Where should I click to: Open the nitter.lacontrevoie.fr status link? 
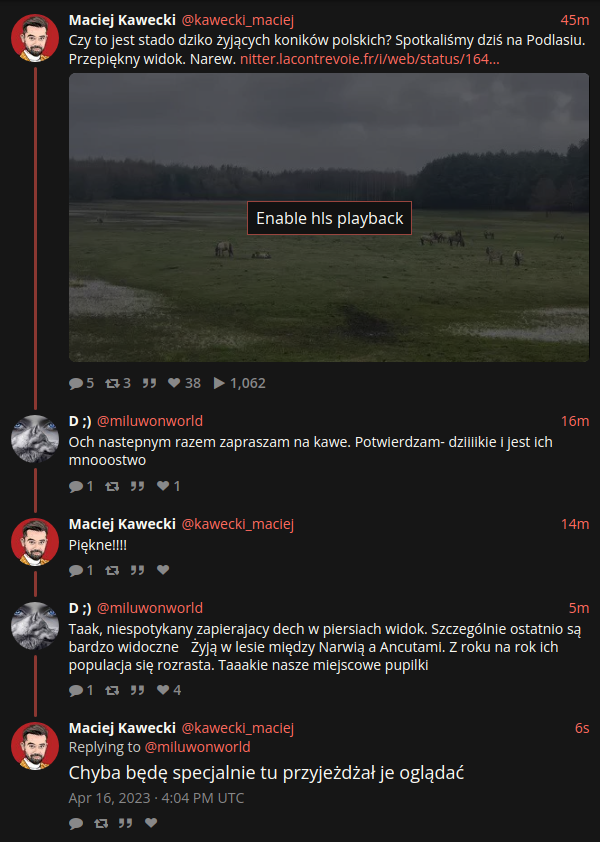click(x=370, y=59)
